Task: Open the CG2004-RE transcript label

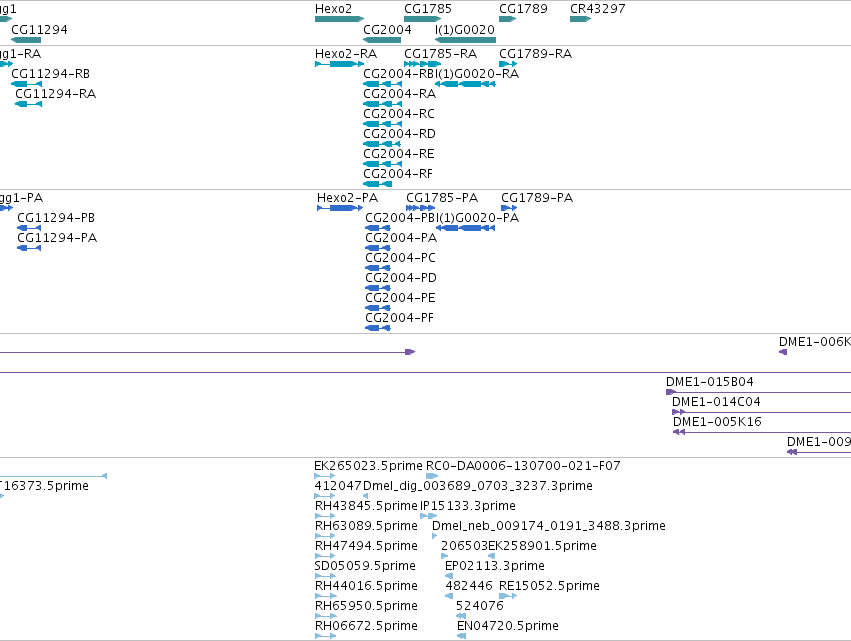Action: click(x=399, y=154)
